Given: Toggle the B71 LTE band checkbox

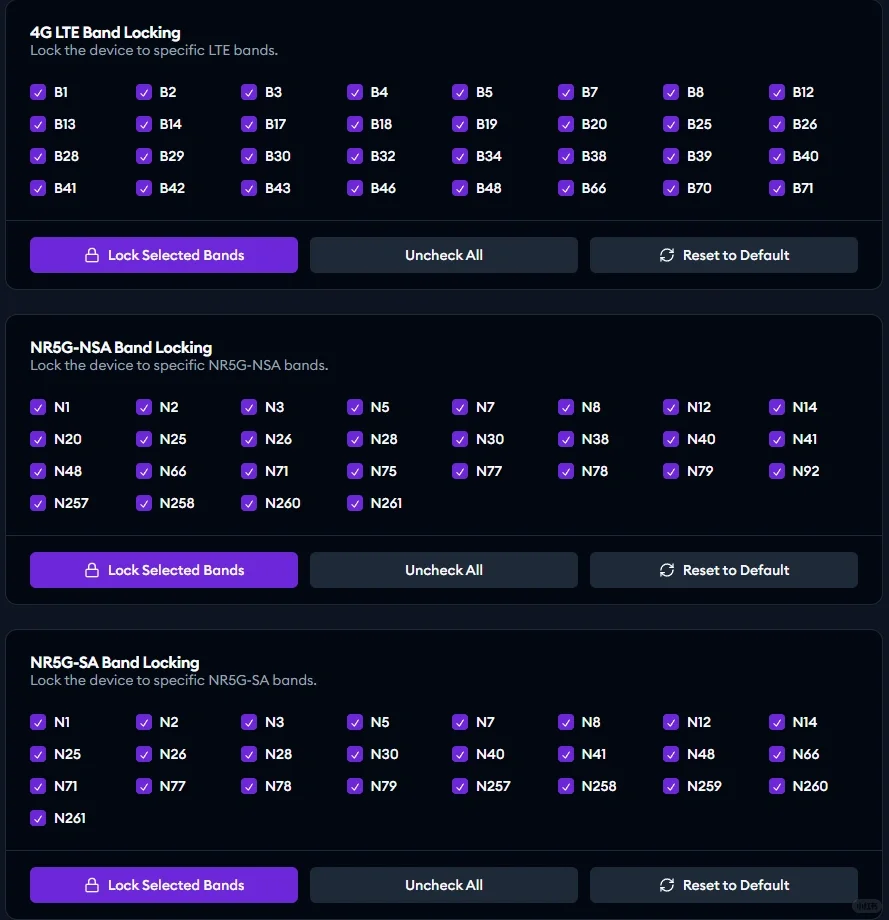Looking at the screenshot, I should pyautogui.click(x=777, y=188).
